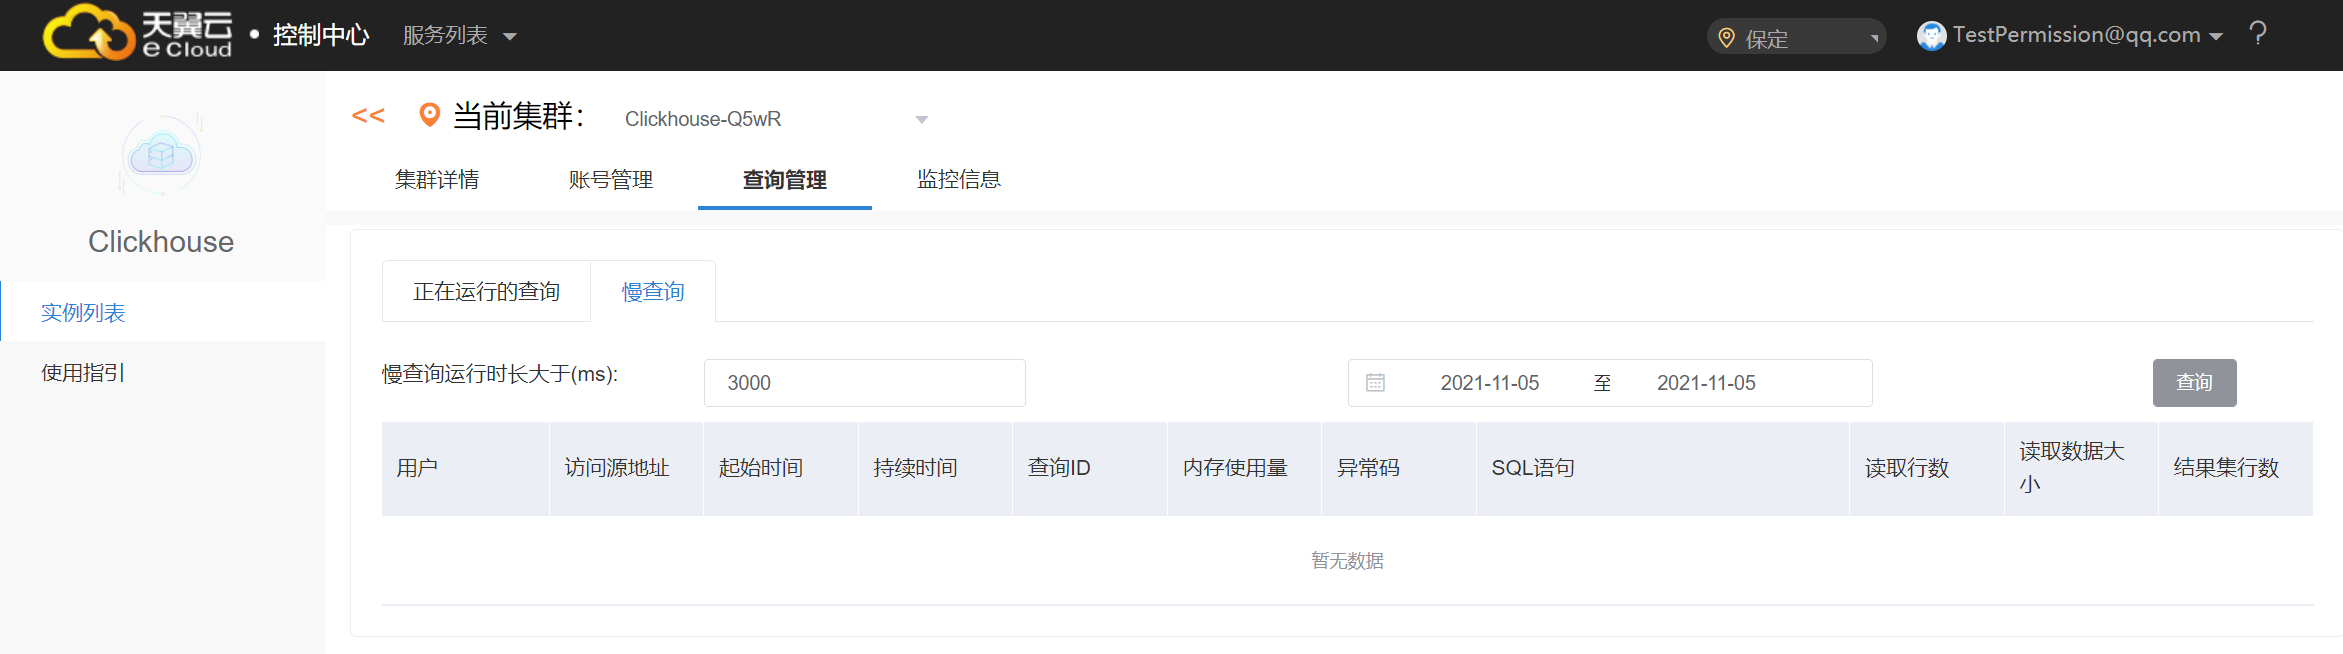The width and height of the screenshot is (2343, 654).
Task: Open the 账号管理 tab
Action: (610, 180)
